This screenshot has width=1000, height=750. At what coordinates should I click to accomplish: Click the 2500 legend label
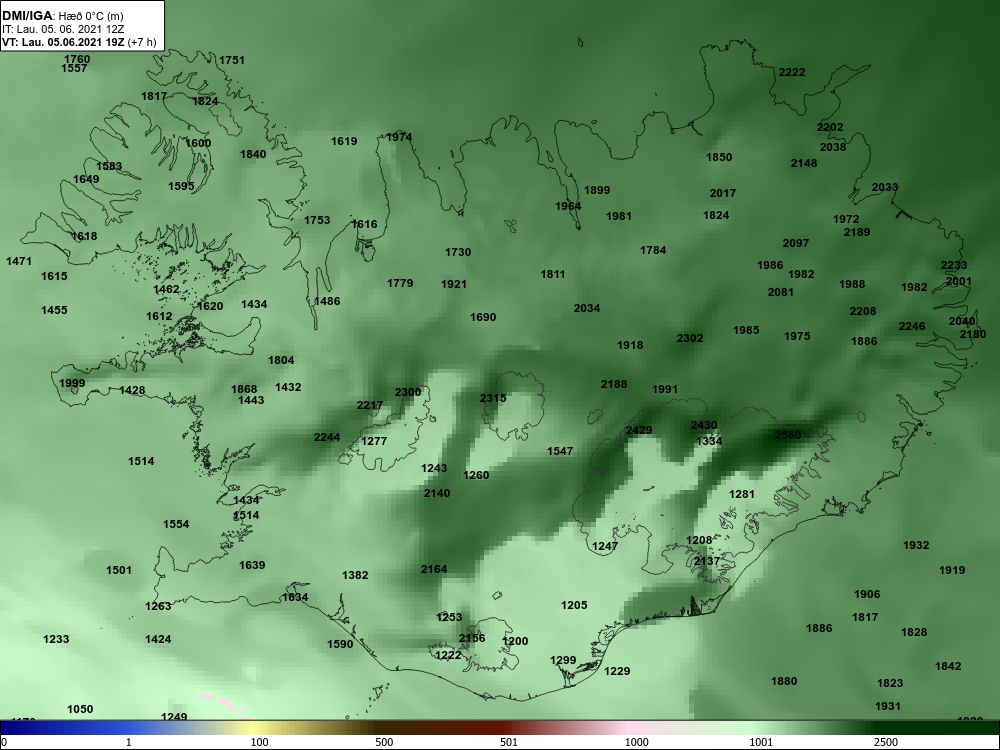coord(886,742)
